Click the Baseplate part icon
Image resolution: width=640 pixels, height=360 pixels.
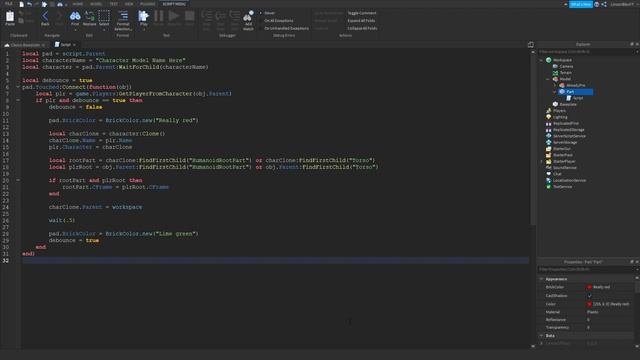click(x=555, y=104)
